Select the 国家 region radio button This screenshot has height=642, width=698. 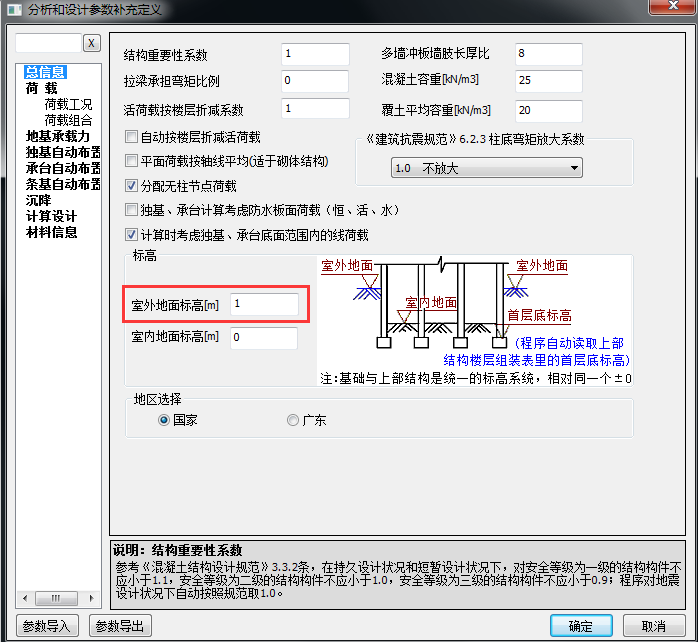pyautogui.click(x=164, y=420)
